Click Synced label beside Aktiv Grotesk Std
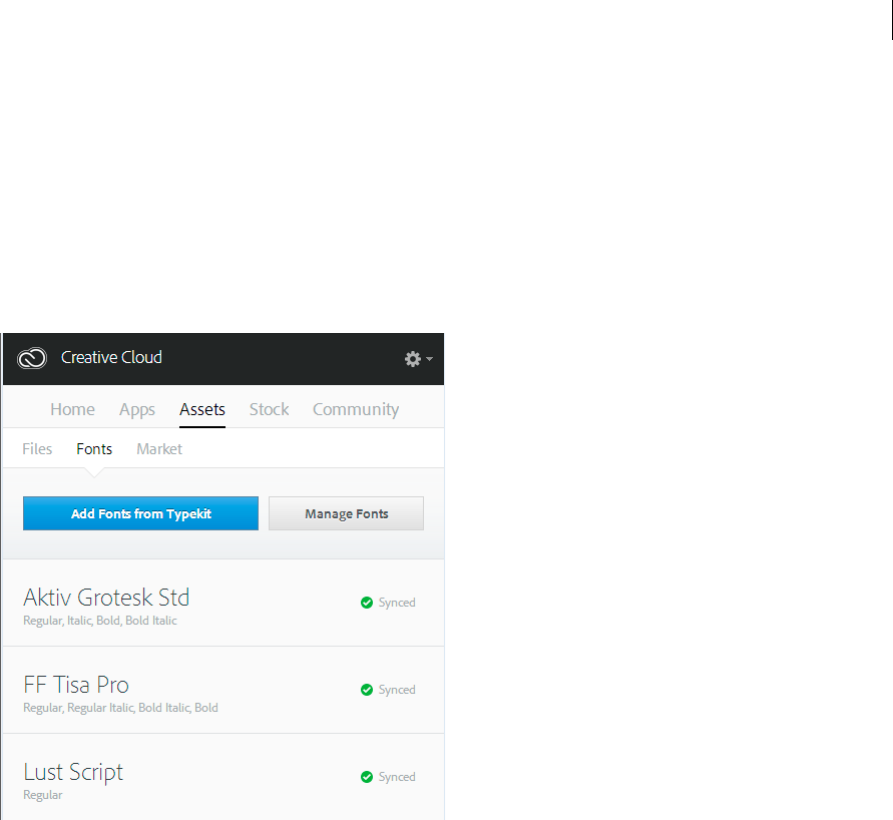Image resolution: width=893 pixels, height=820 pixels. tap(397, 602)
